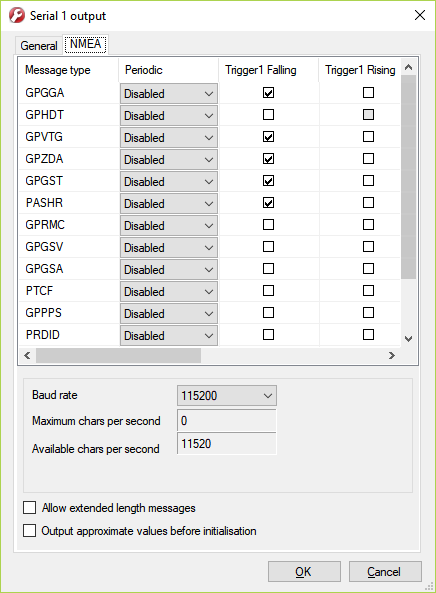Click the horizontal scrollbar thumb
Viewport: 436px width, 593px height.
coord(118,355)
